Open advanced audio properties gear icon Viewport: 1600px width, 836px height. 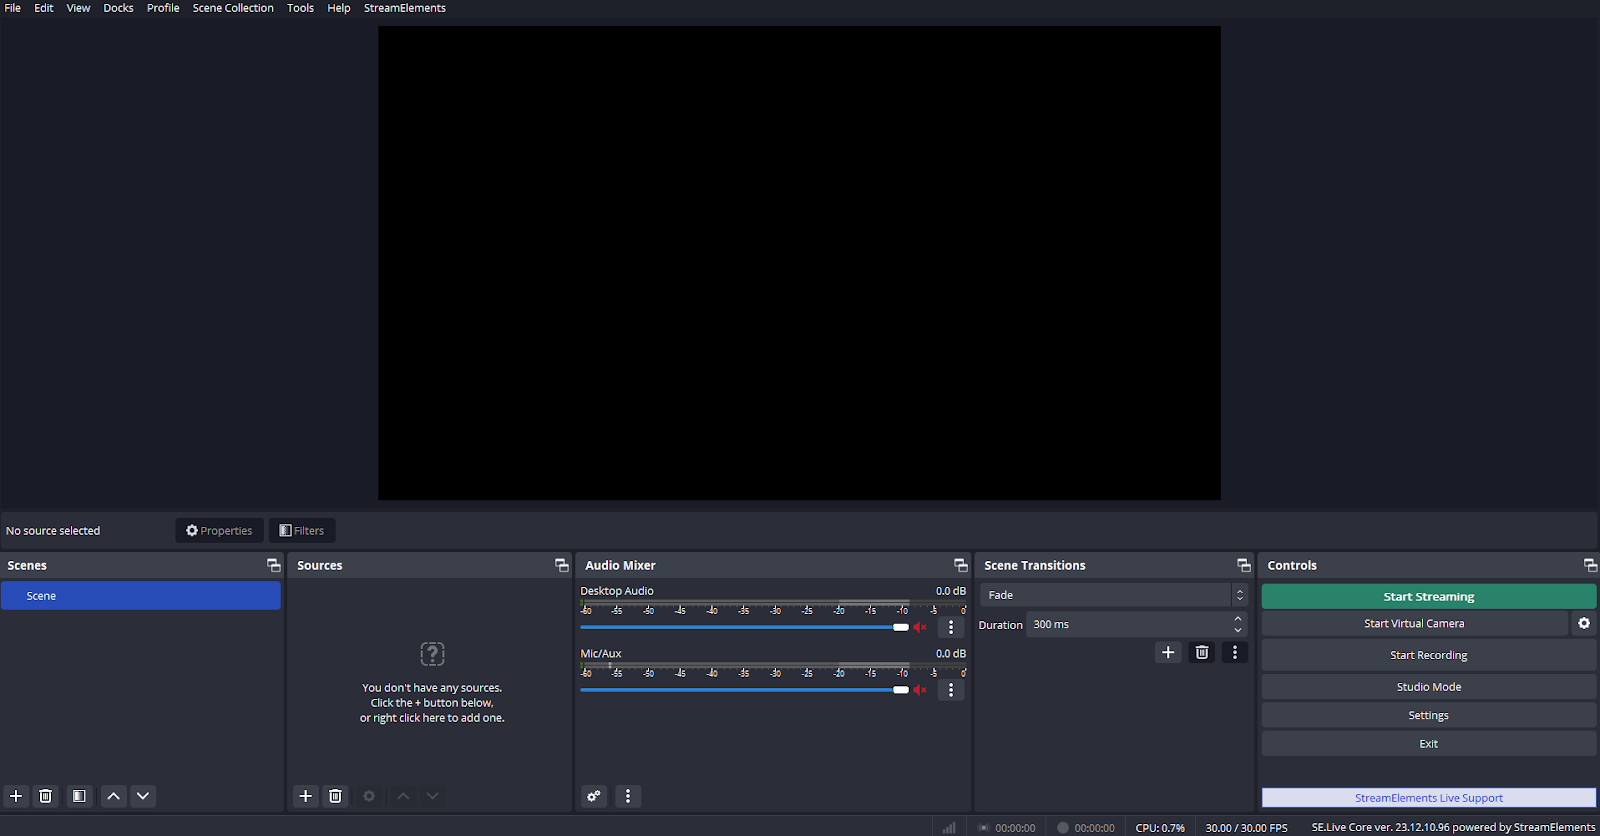coord(594,796)
